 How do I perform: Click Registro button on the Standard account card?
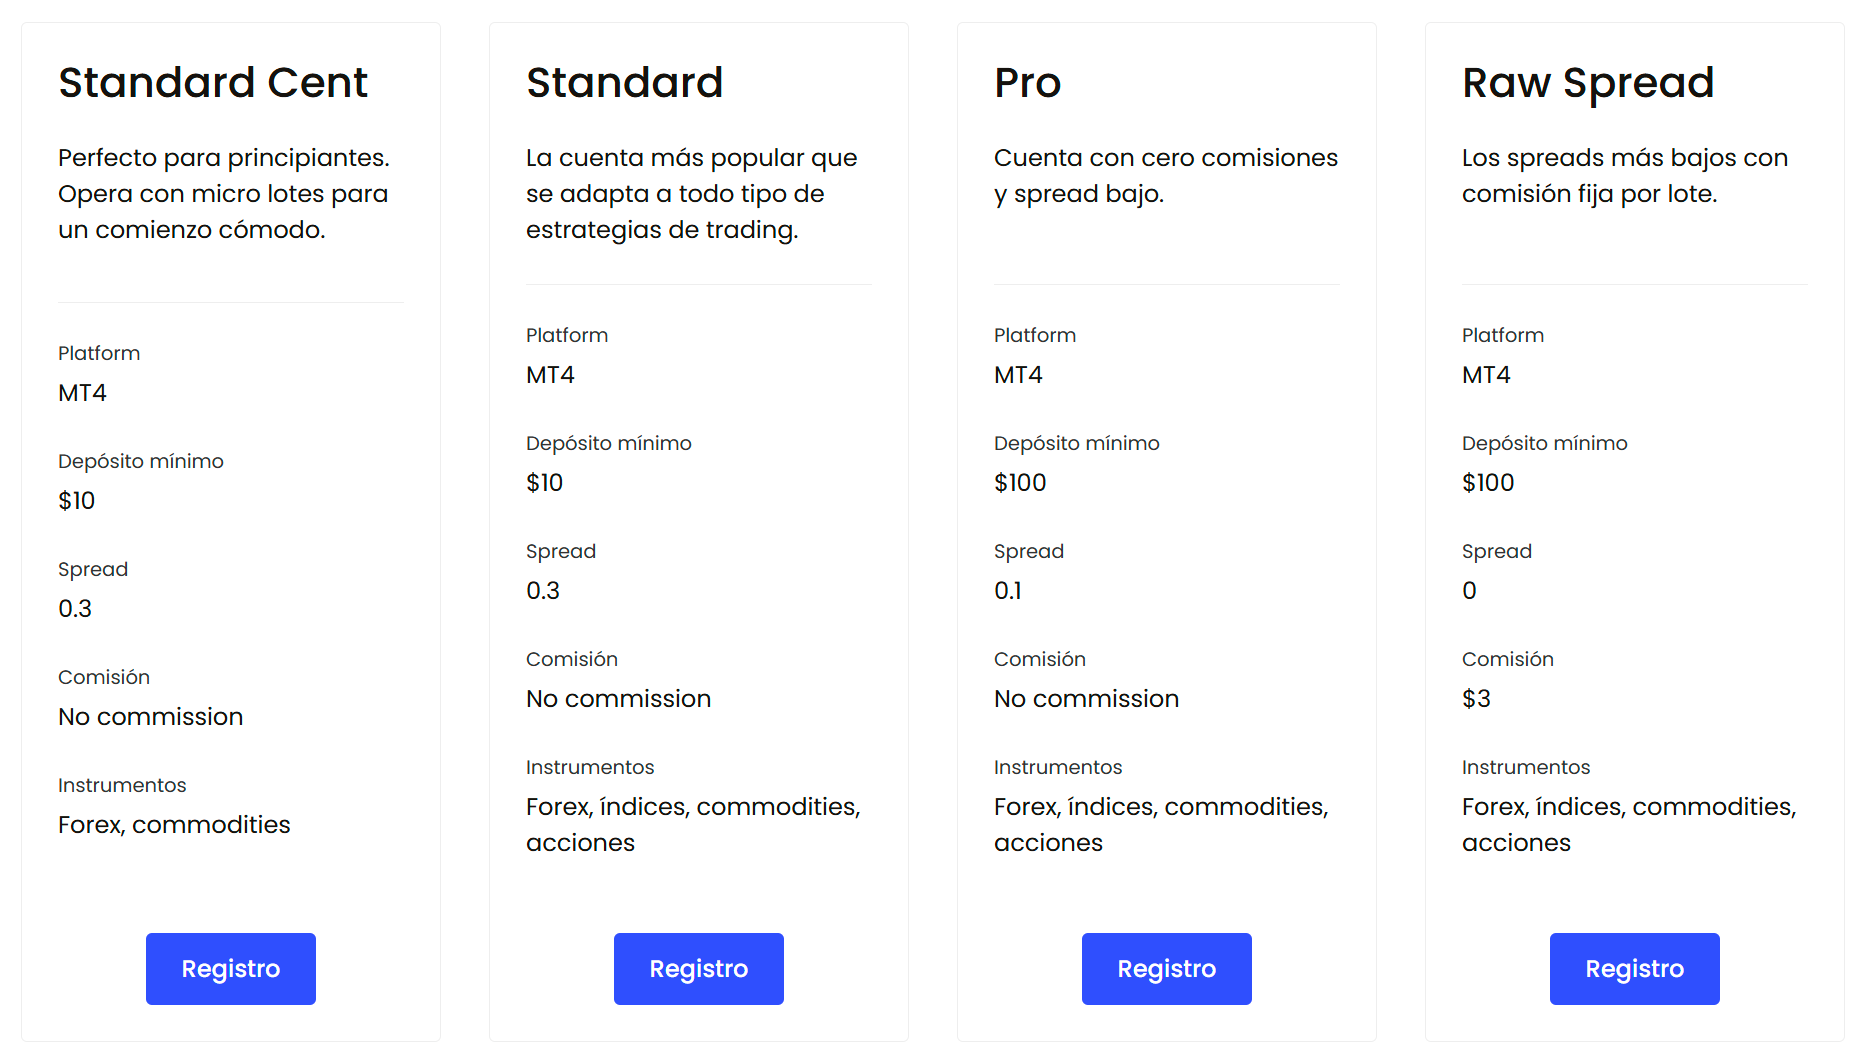699,968
